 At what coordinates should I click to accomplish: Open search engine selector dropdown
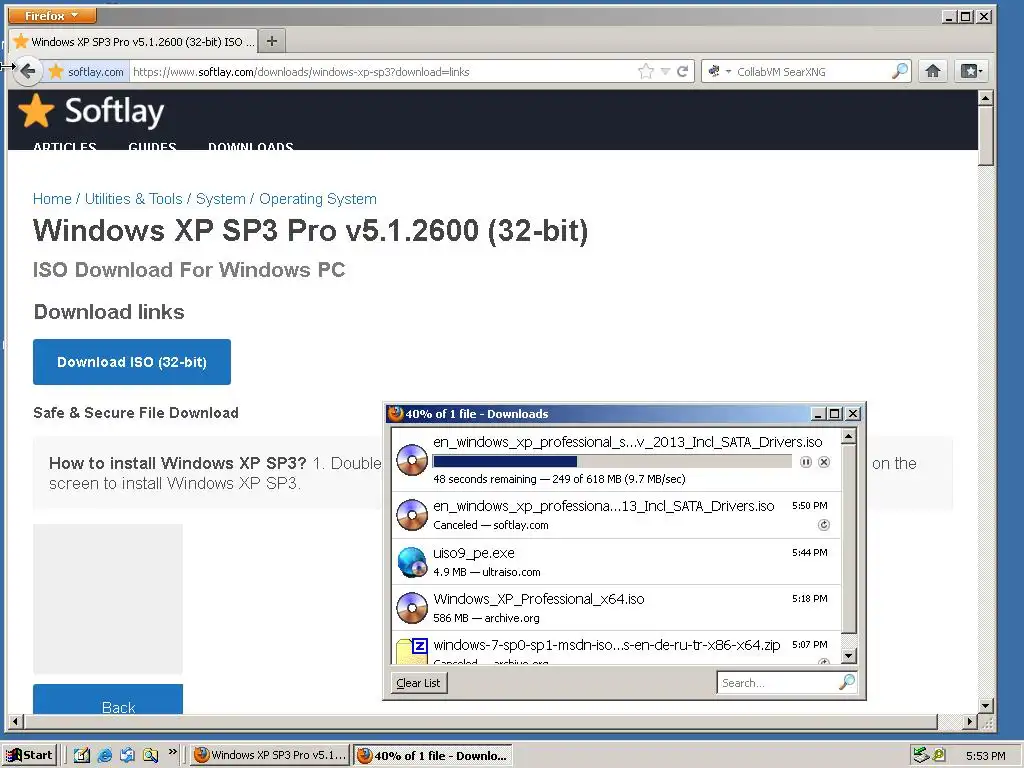(719, 71)
